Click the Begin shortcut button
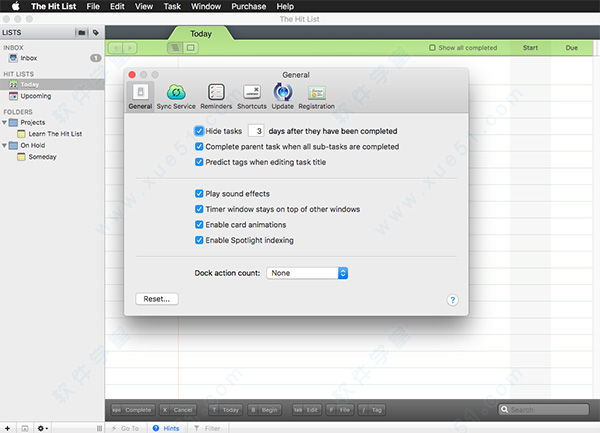 [x=264, y=410]
